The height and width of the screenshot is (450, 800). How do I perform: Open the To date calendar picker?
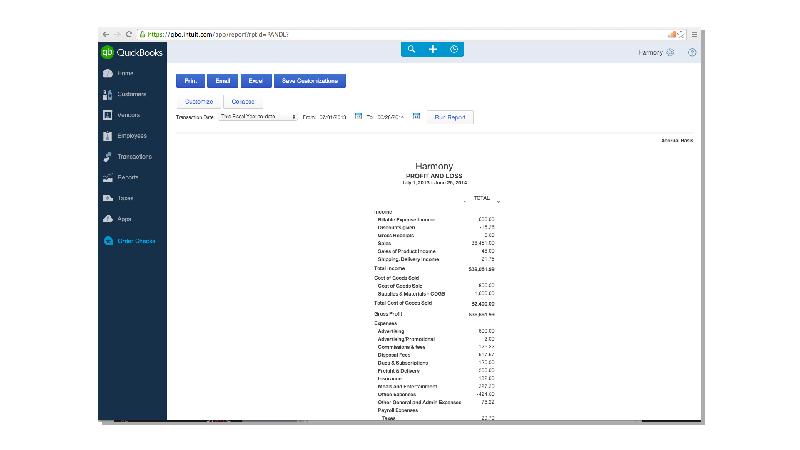point(417,117)
